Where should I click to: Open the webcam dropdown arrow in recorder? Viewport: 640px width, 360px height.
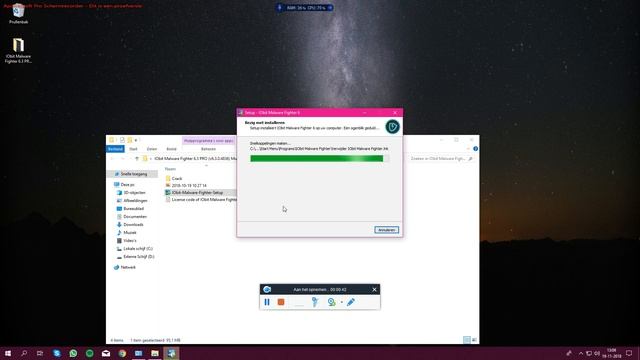click(x=342, y=302)
